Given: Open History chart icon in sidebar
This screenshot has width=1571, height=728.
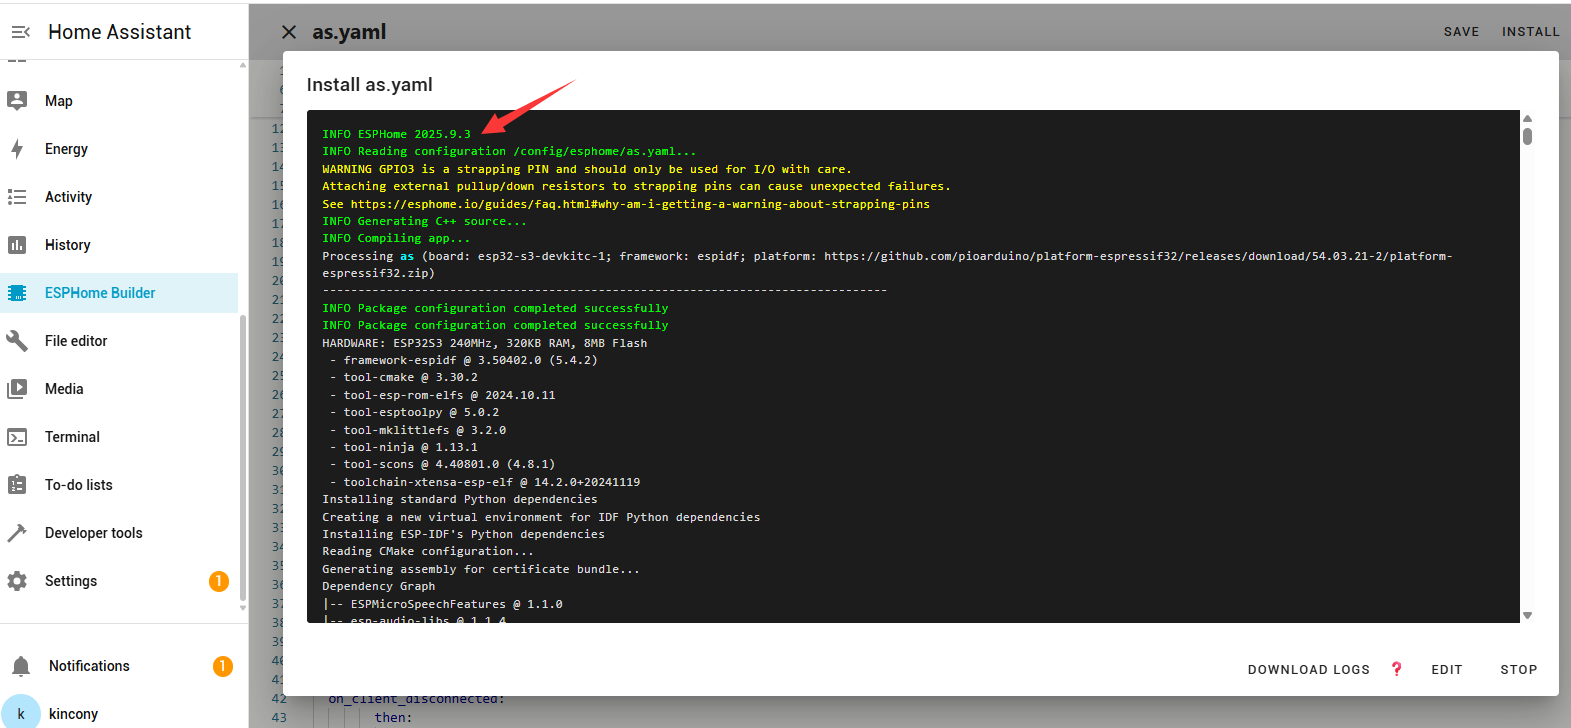Looking at the screenshot, I should tap(17, 245).
